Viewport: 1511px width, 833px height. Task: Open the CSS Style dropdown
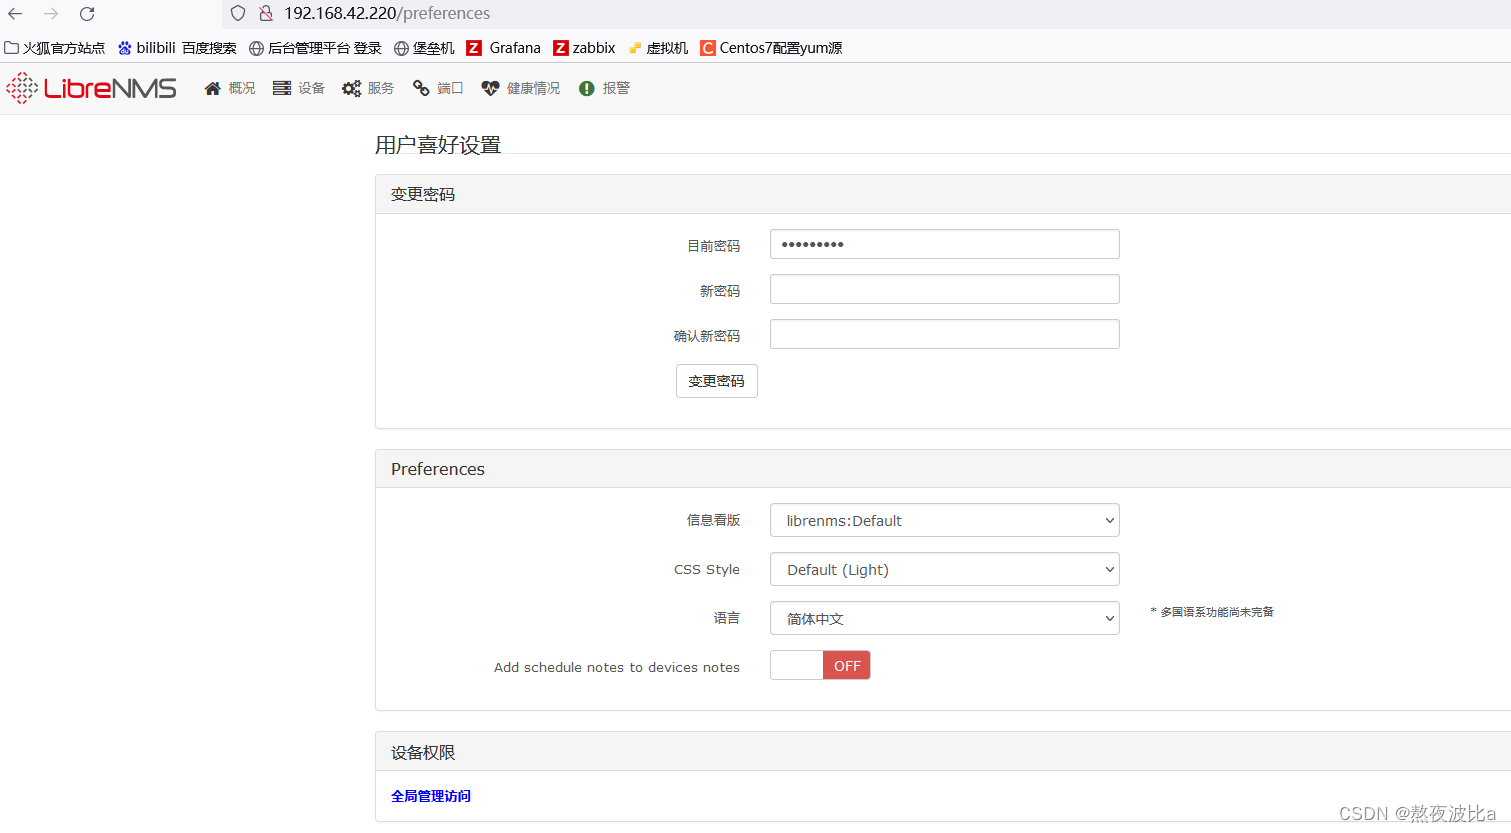click(944, 569)
